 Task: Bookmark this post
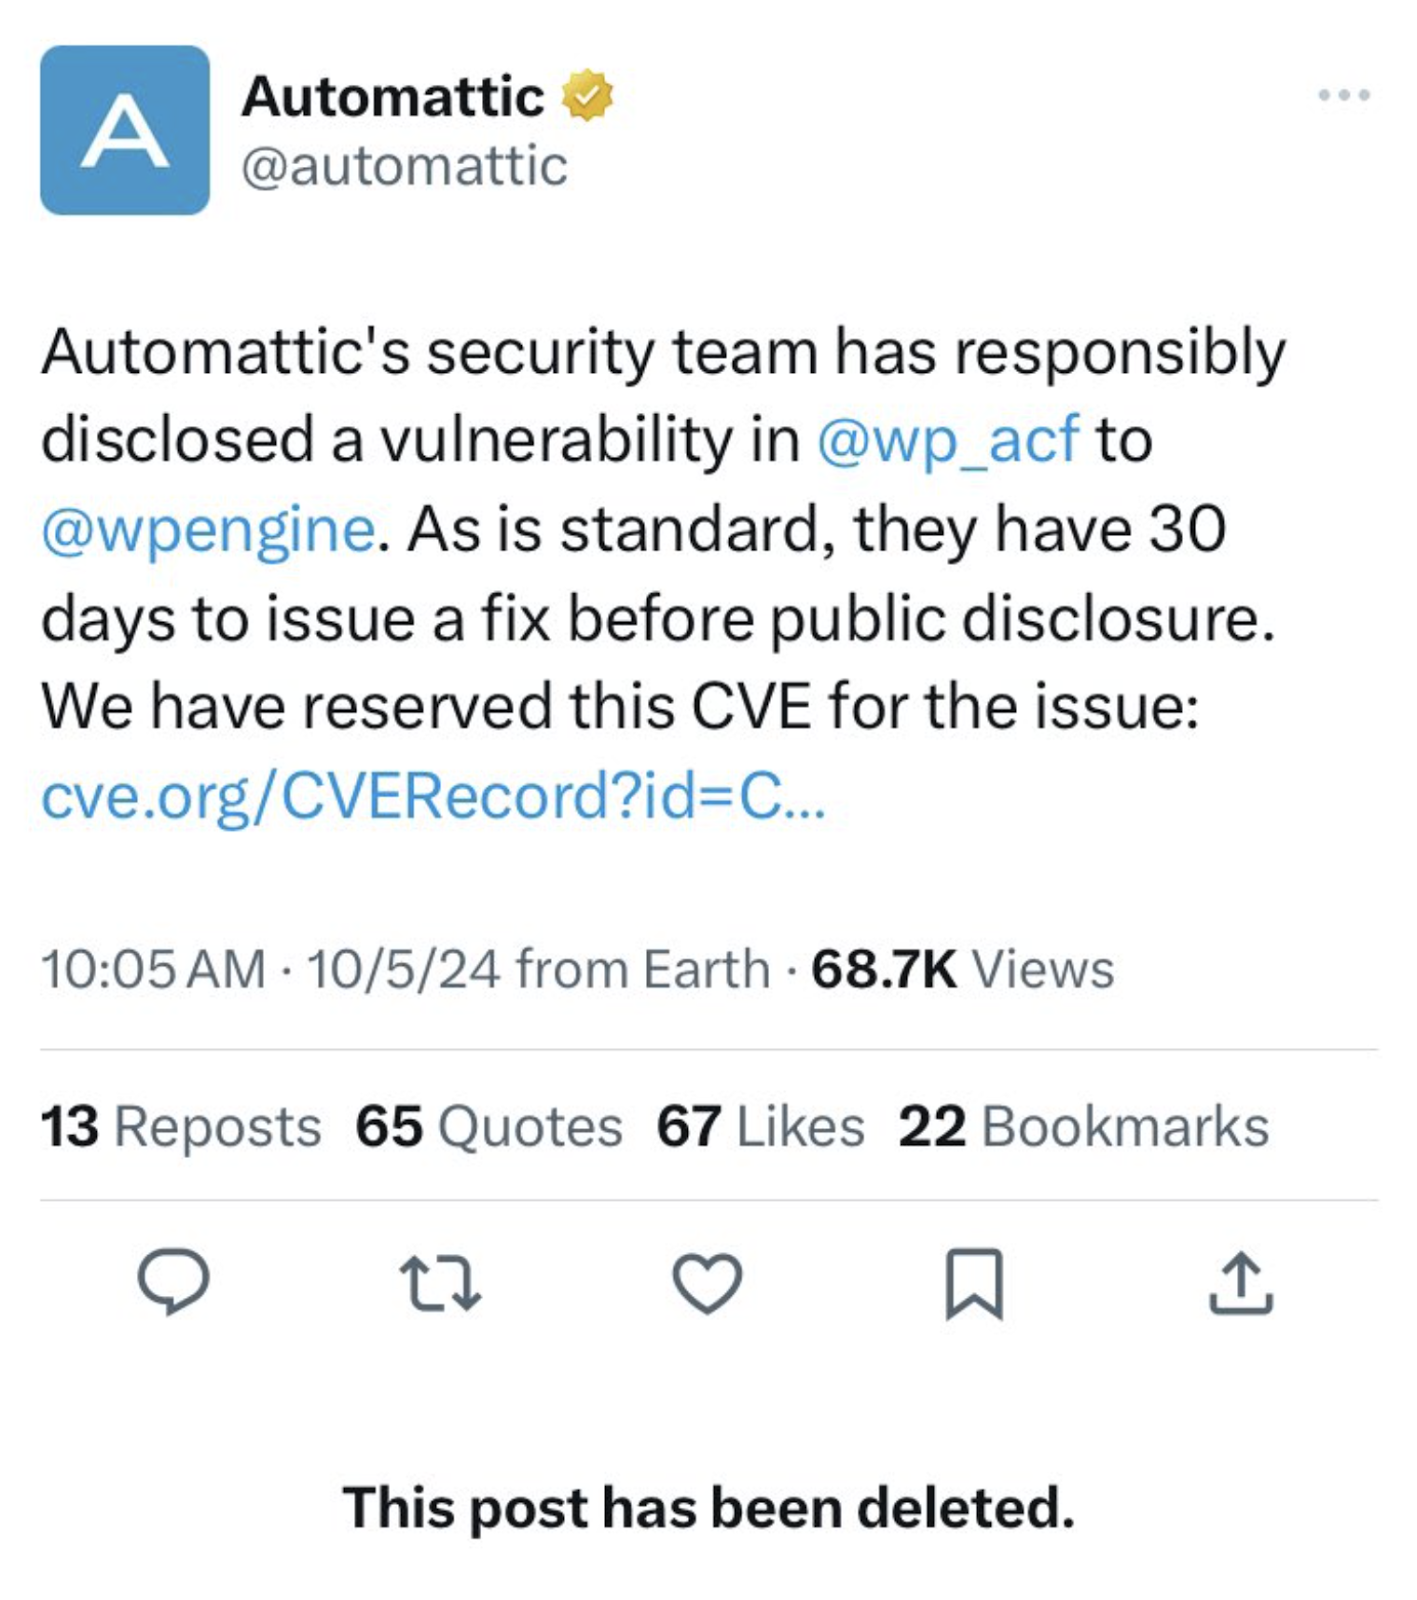[973, 1283]
